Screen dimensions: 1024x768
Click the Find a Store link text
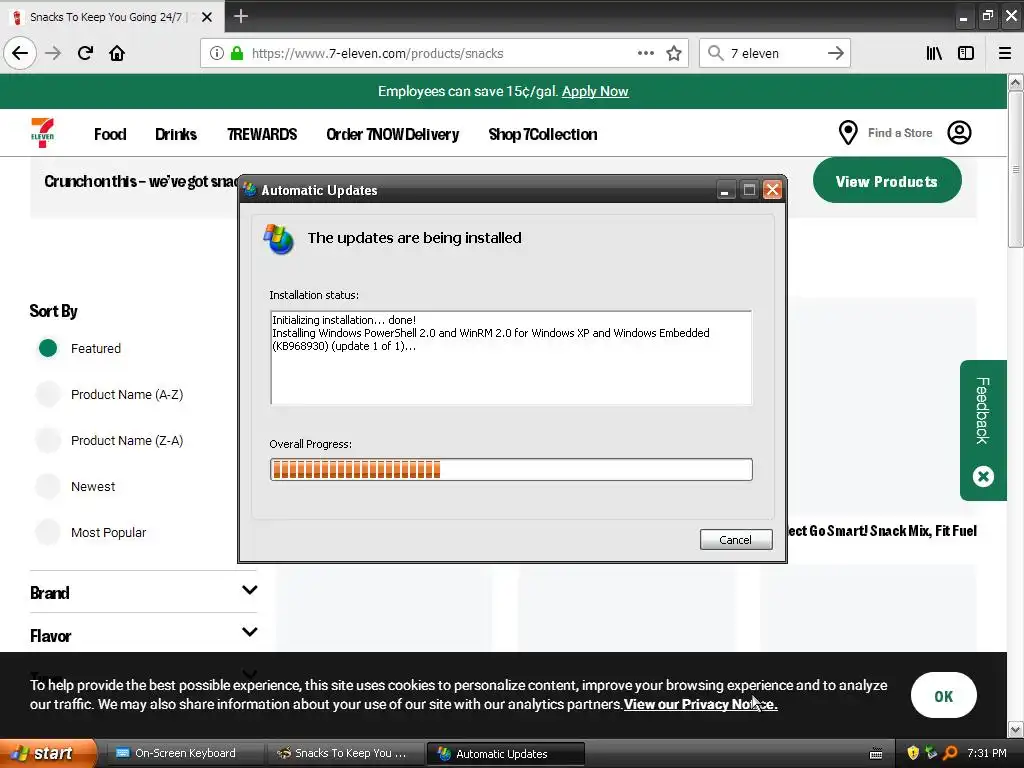(899, 133)
